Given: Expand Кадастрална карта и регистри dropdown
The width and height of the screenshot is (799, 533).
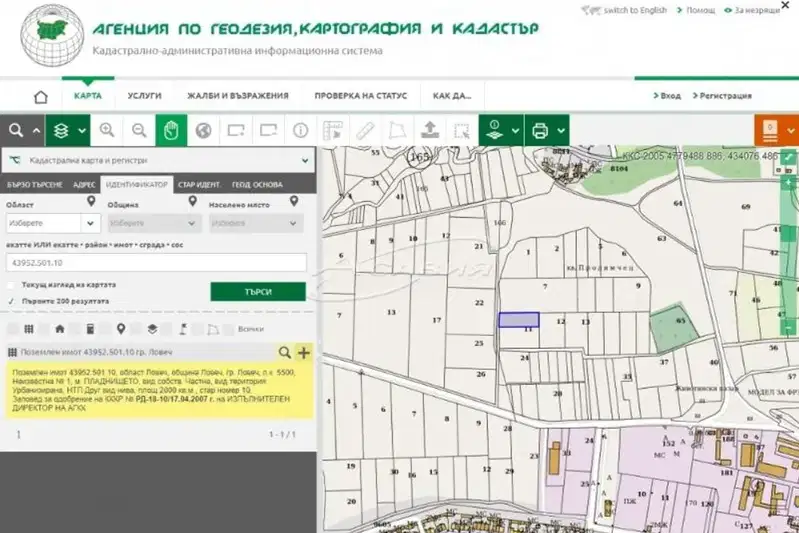Looking at the screenshot, I should coord(158,161).
